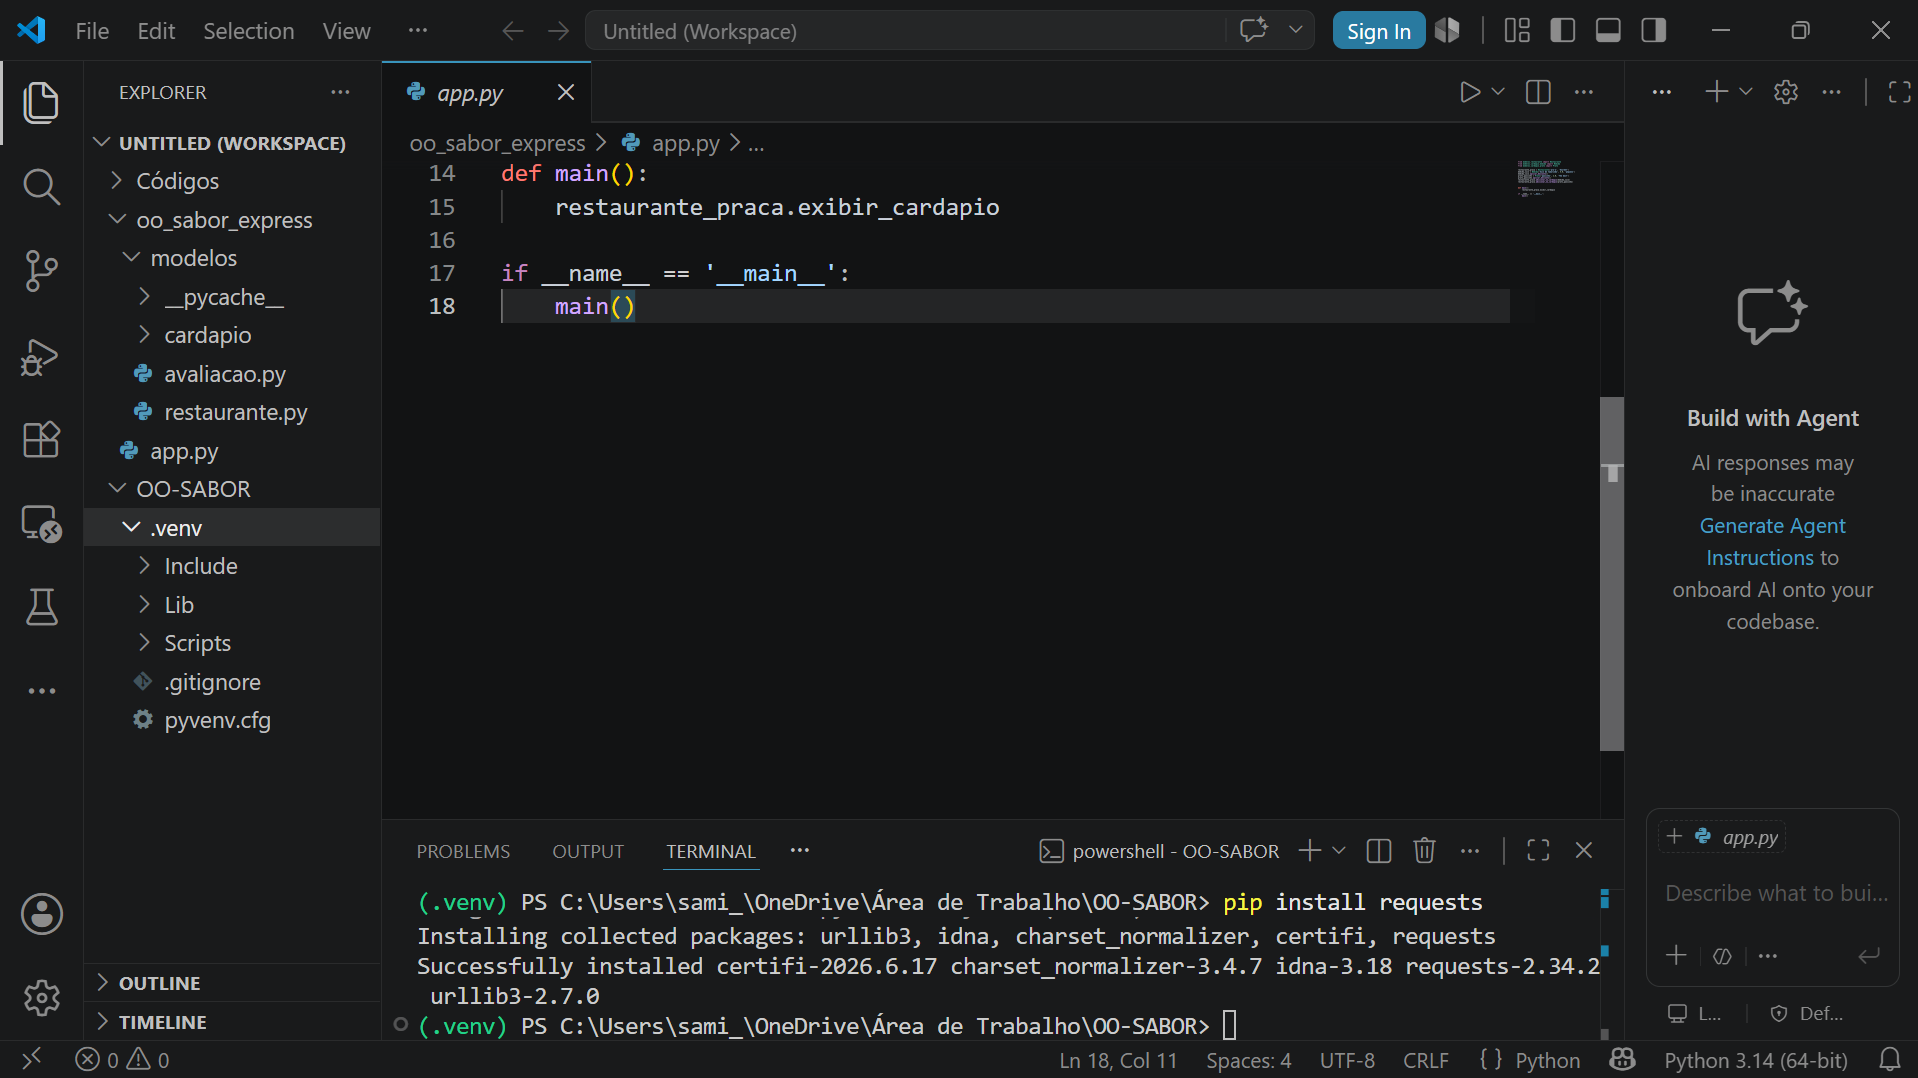Kill terminal with the trash icon
This screenshot has width=1918, height=1078.
click(x=1424, y=851)
